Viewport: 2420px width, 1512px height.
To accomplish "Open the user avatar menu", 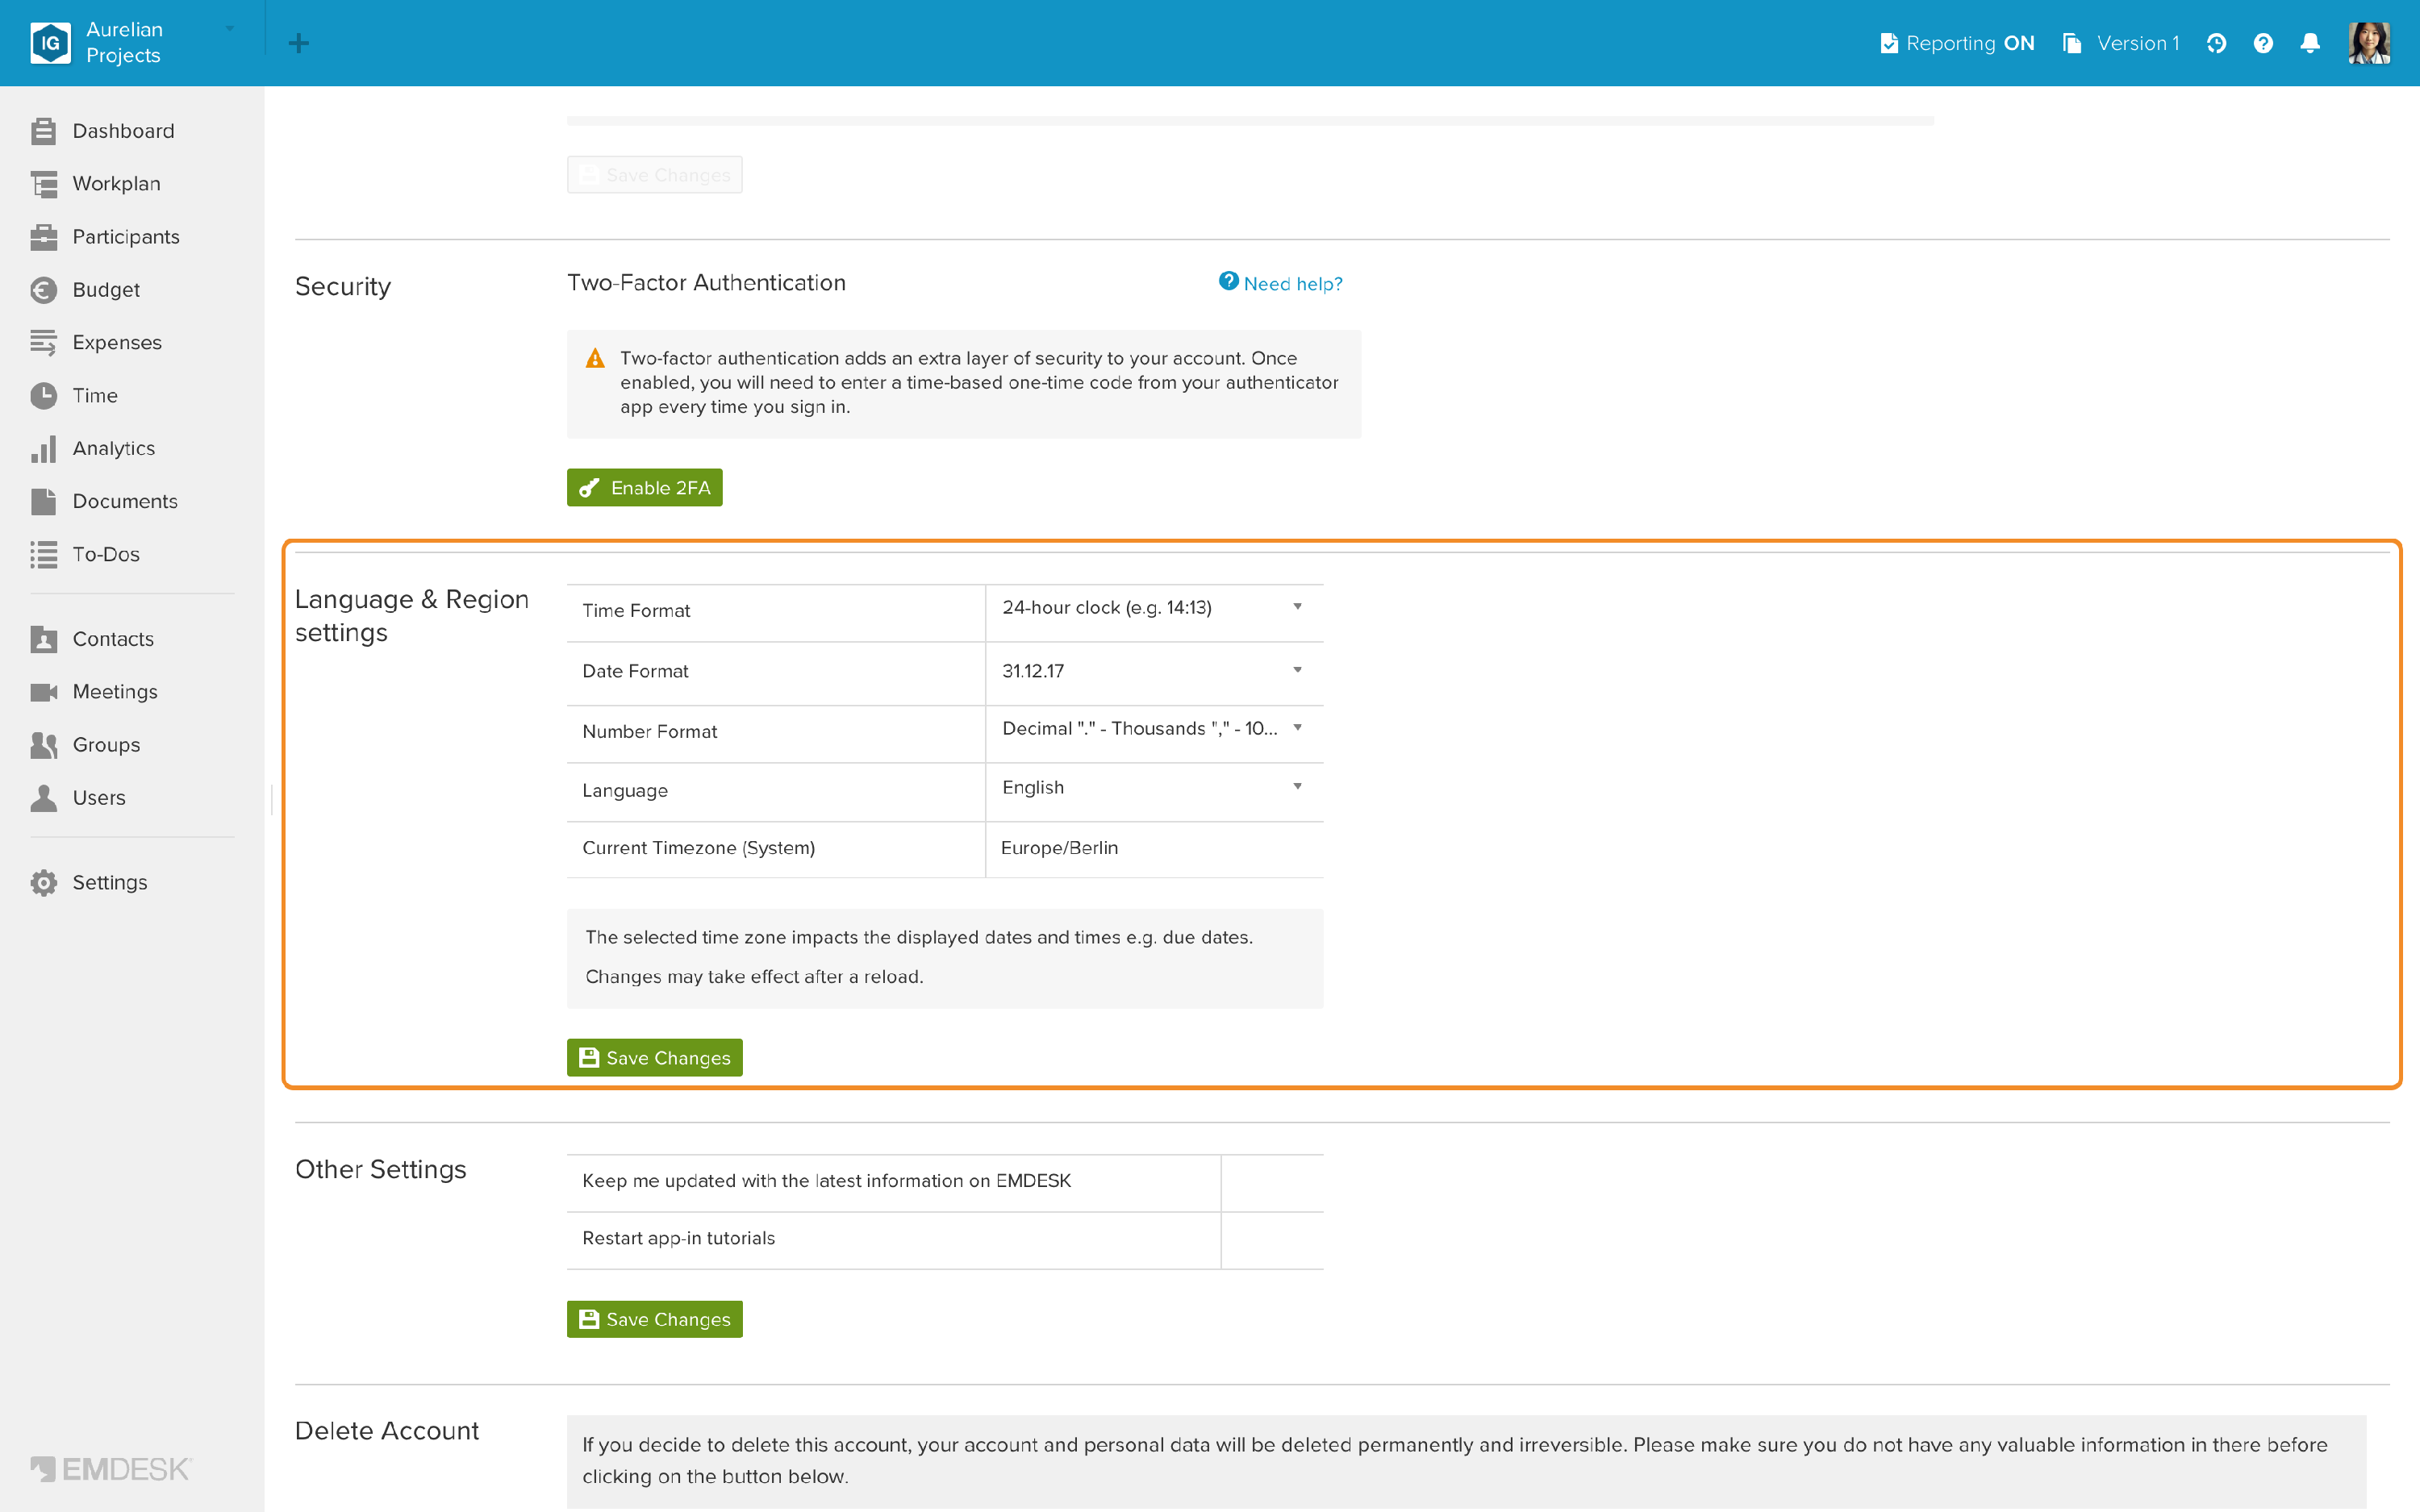I will pyautogui.click(x=2369, y=43).
